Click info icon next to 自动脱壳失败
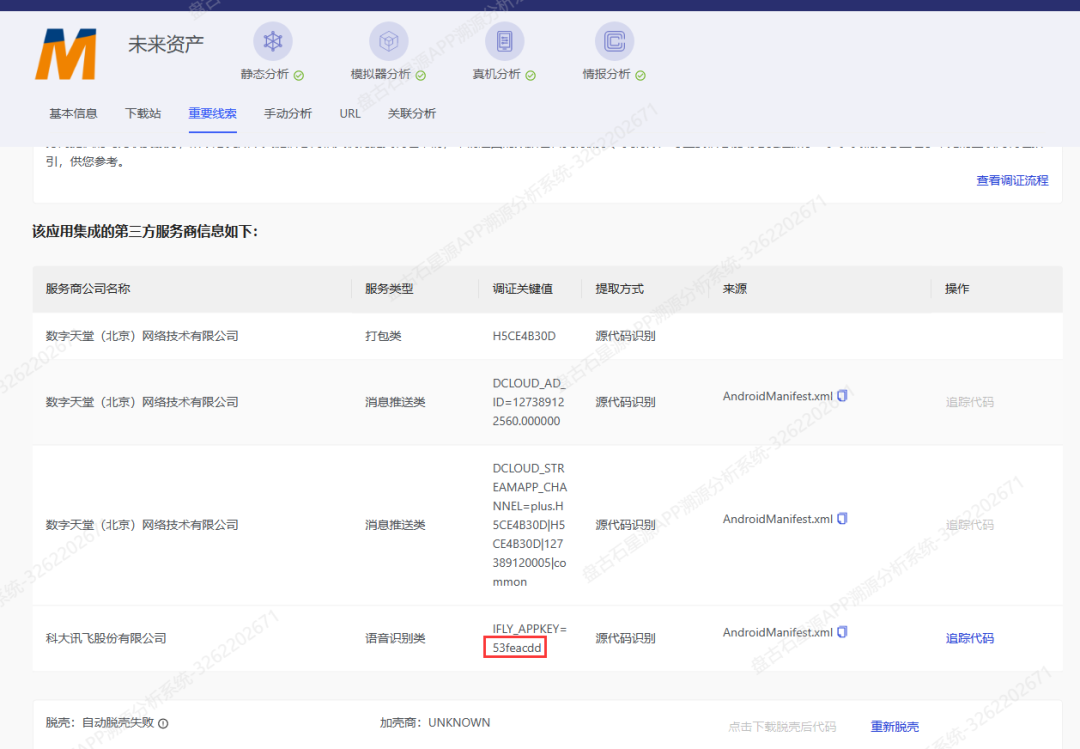The width and height of the screenshot is (1080, 749). (x=163, y=724)
